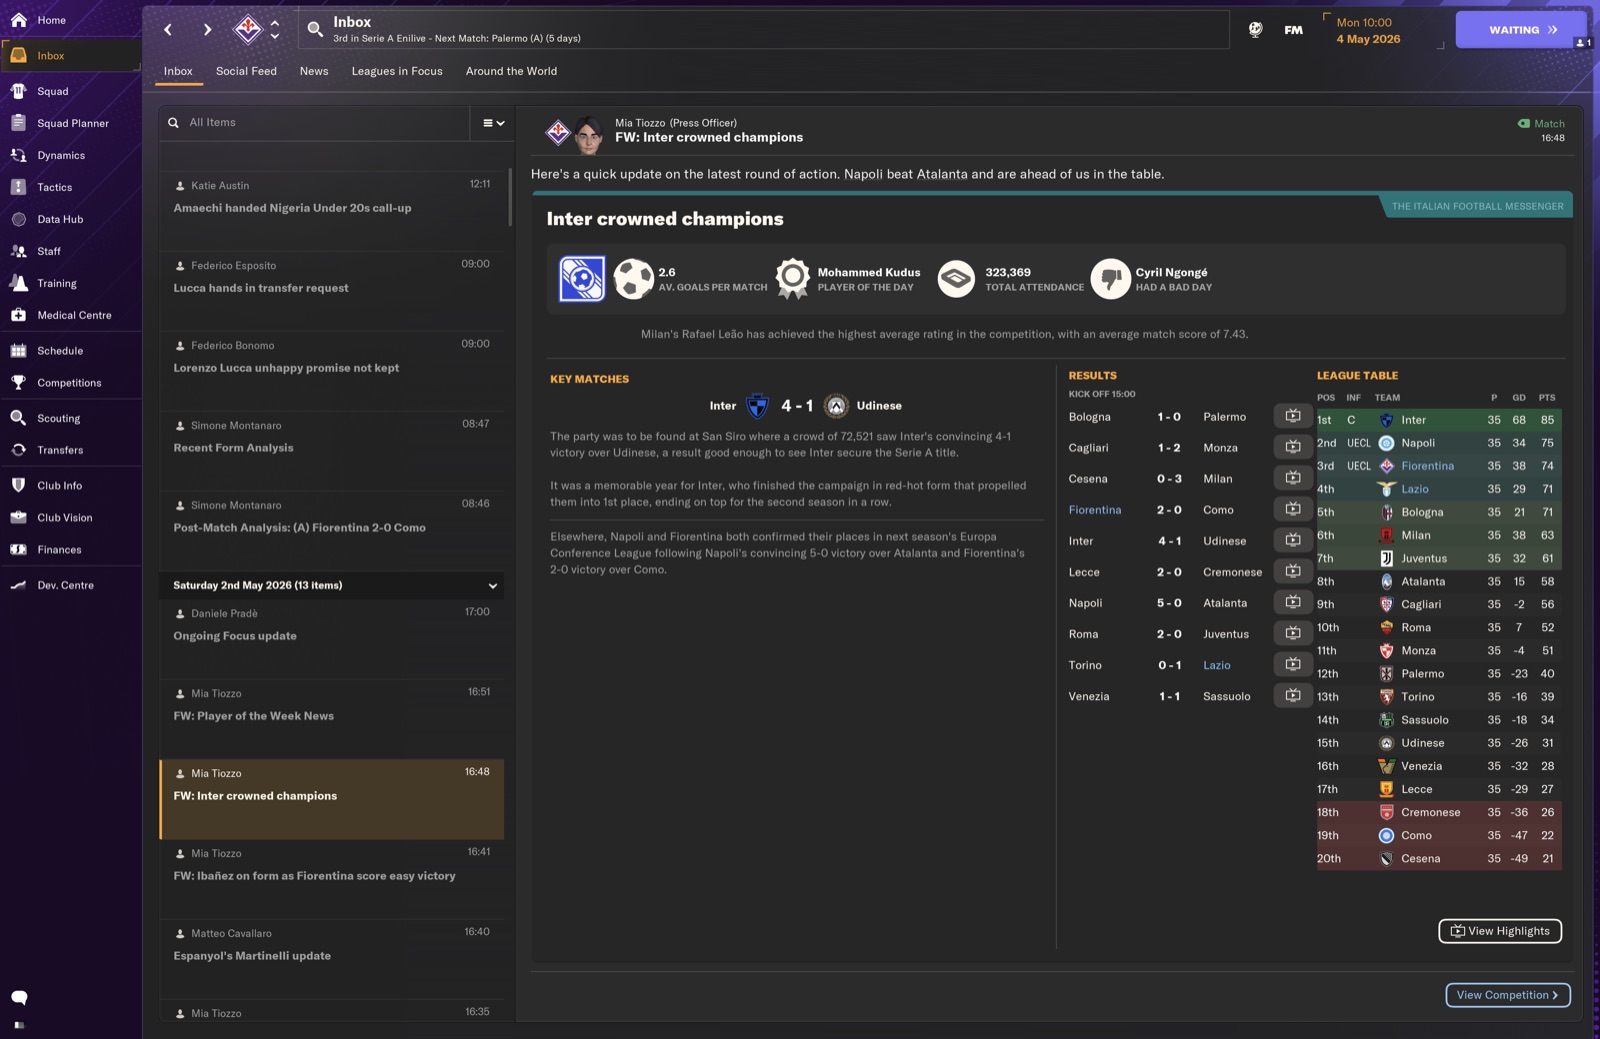1600x1039 pixels.
Task: Click the Club Info shield icon
Action: coord(18,485)
